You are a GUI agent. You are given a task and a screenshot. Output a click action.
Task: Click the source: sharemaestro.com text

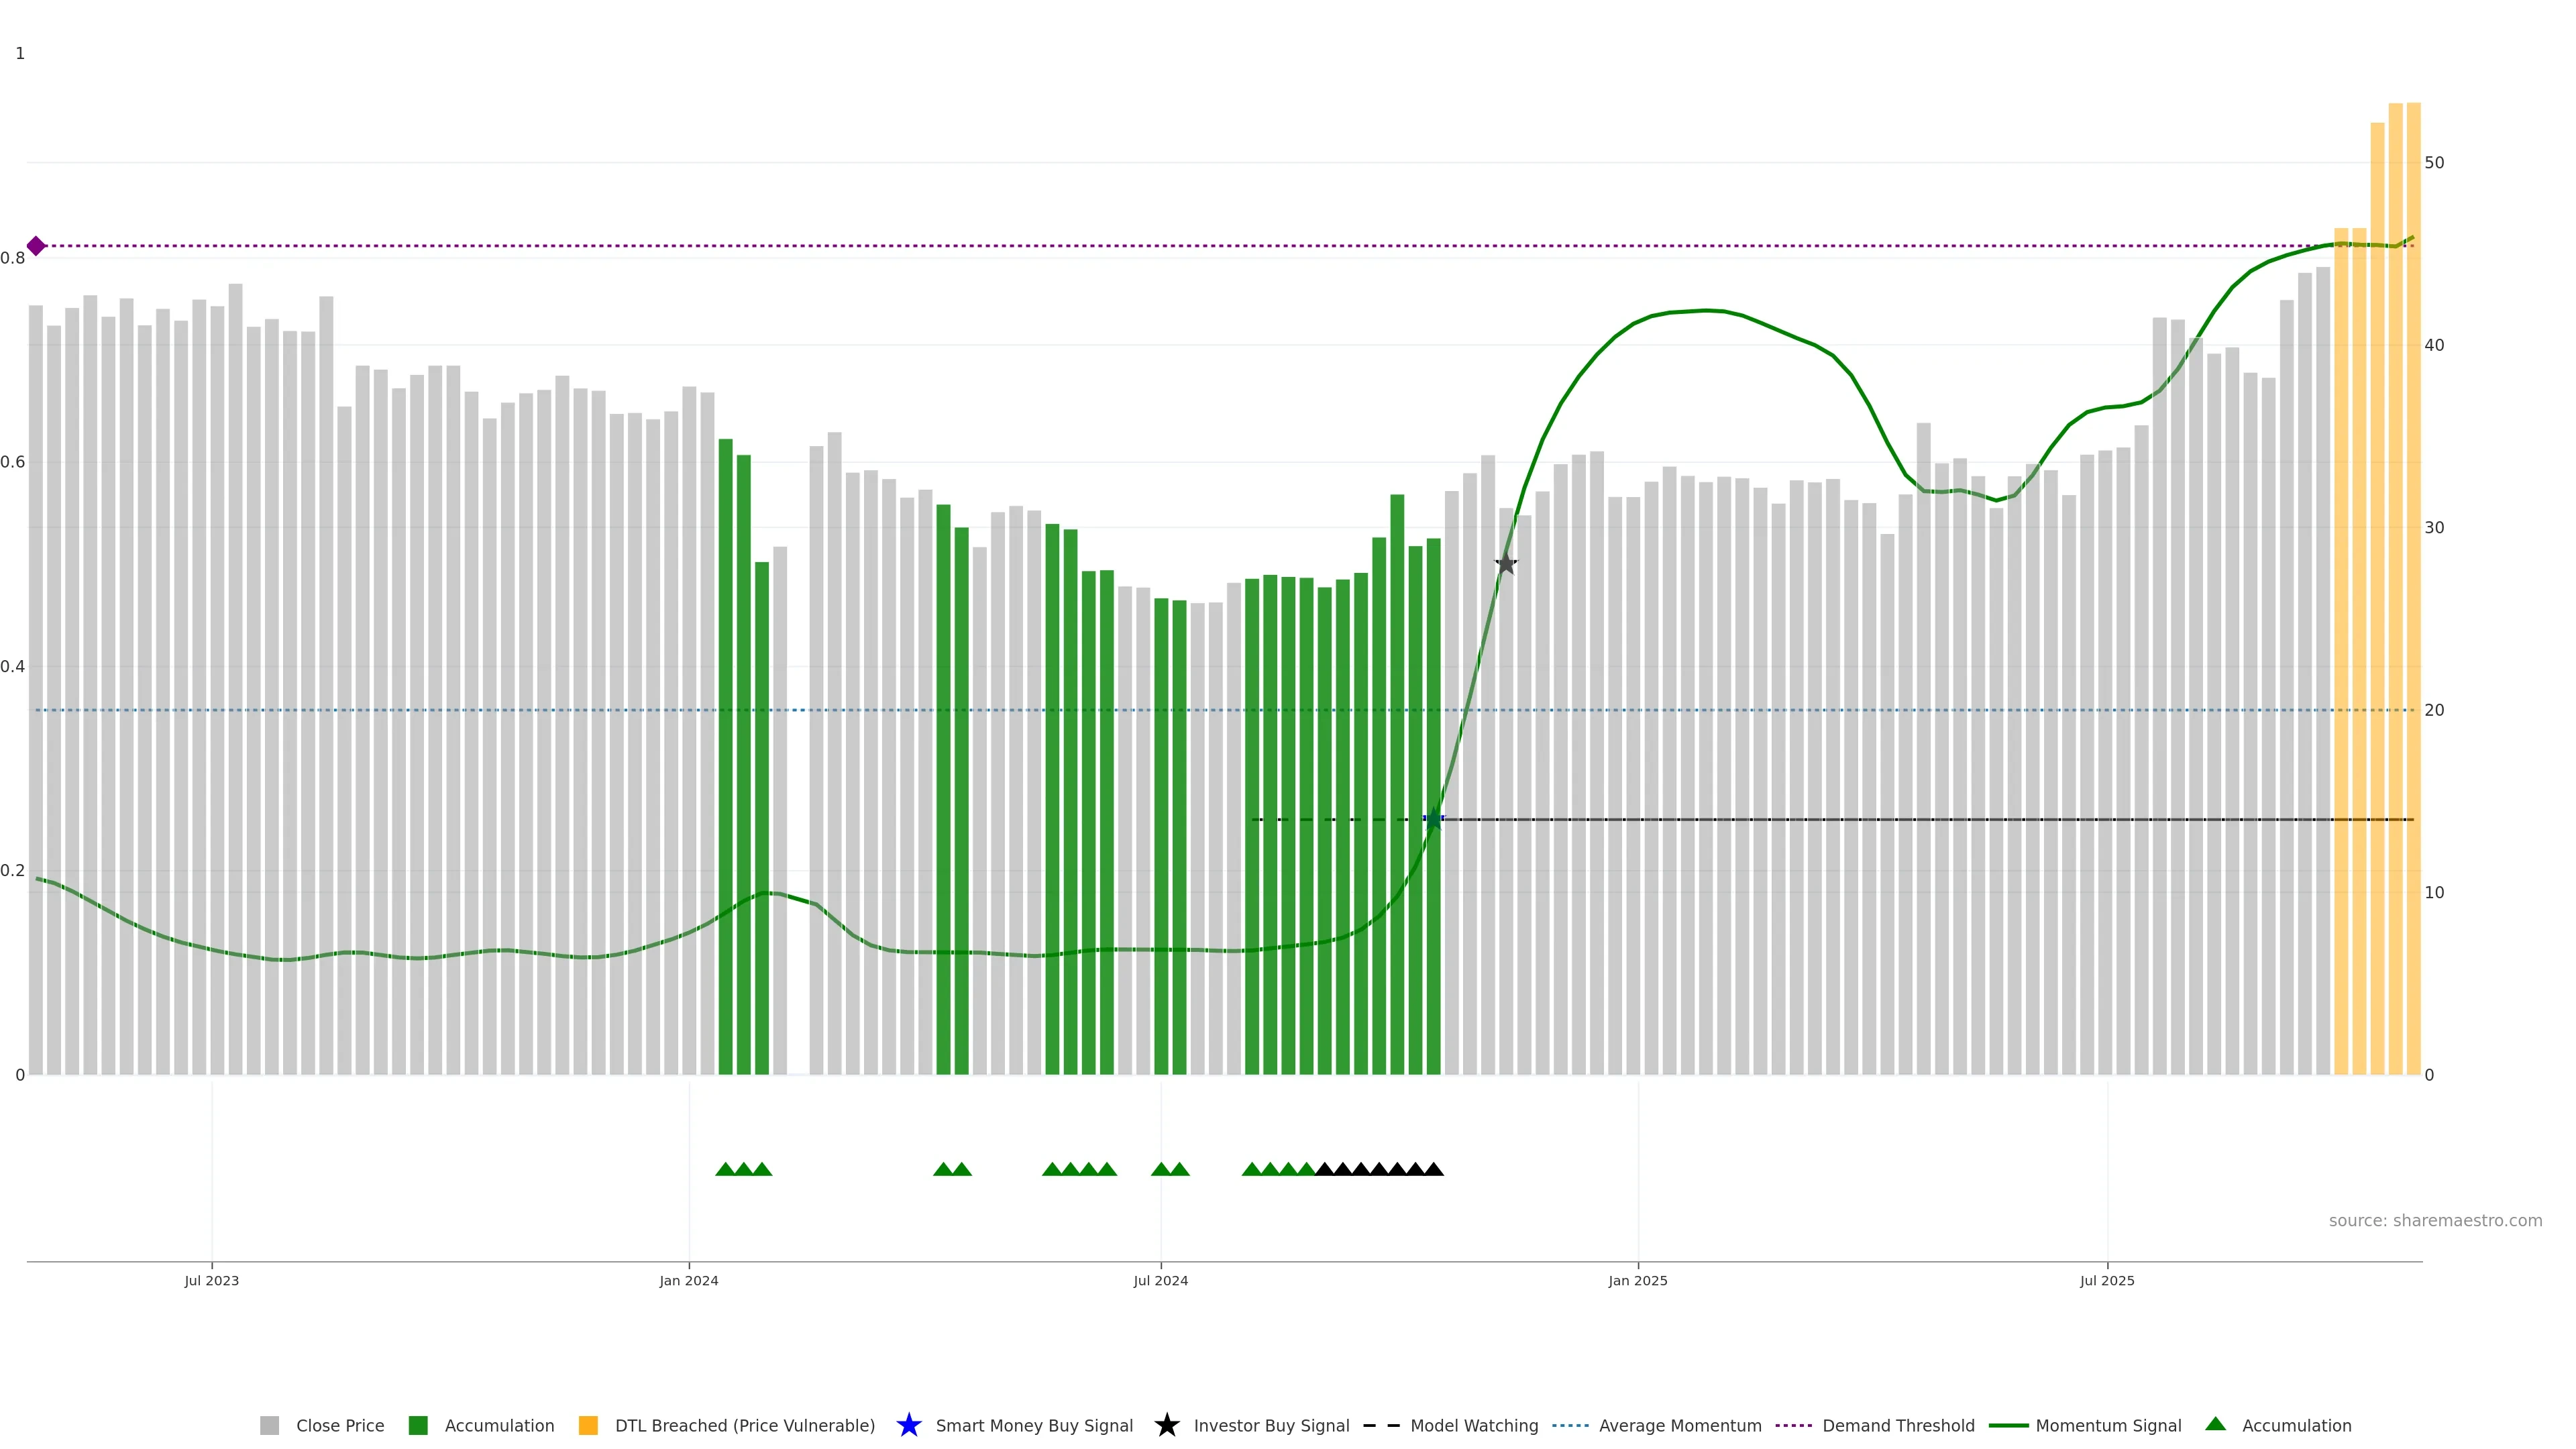pos(2435,1221)
